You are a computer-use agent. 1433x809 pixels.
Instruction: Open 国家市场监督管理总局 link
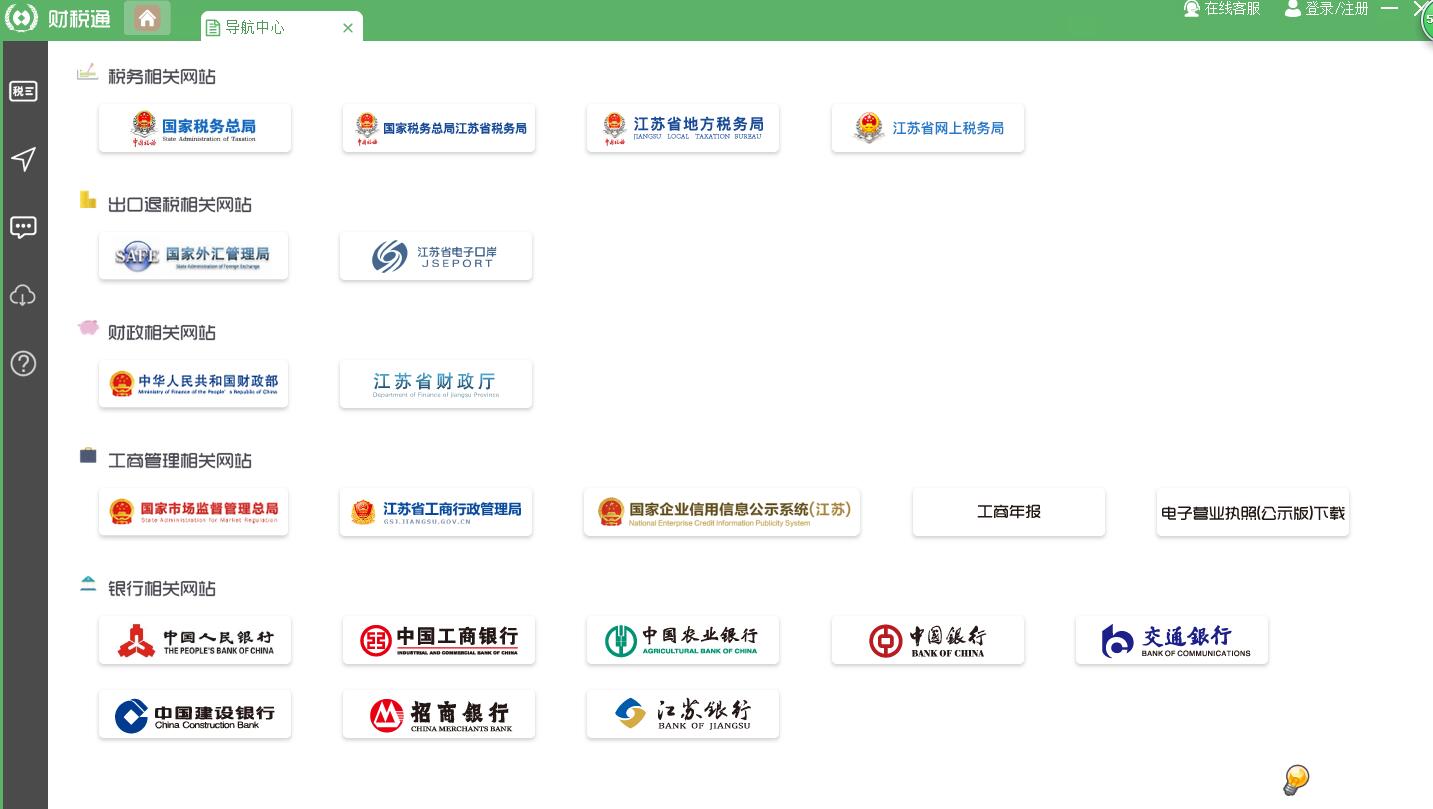click(193, 512)
